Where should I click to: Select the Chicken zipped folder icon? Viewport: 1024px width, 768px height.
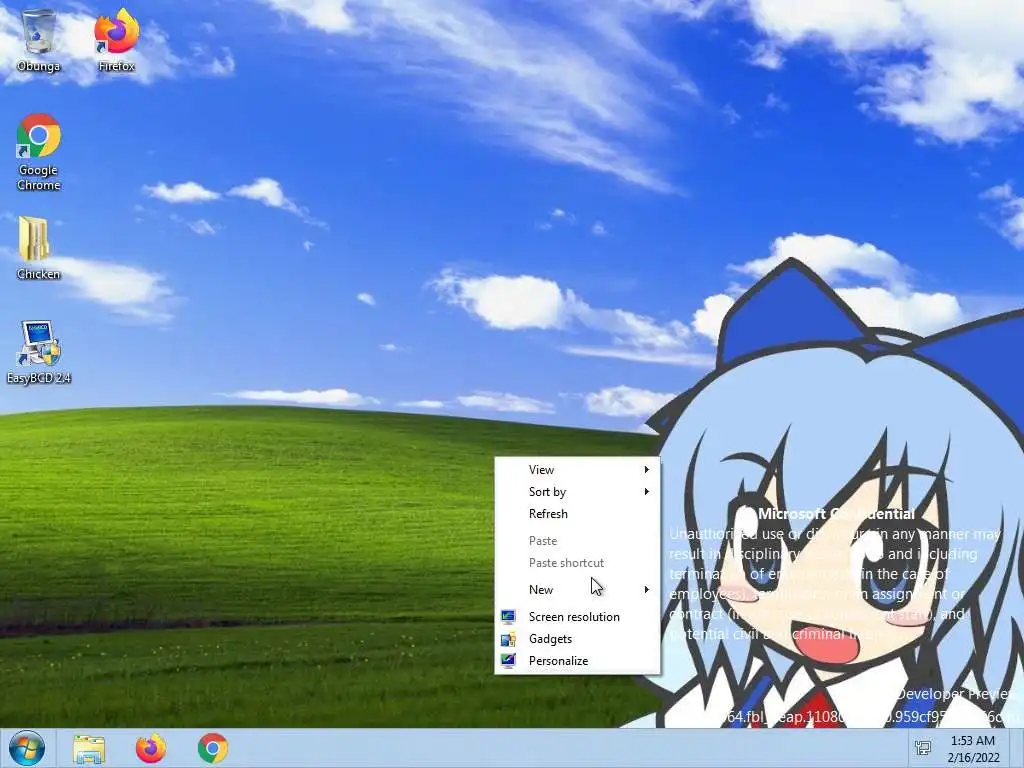tap(38, 248)
